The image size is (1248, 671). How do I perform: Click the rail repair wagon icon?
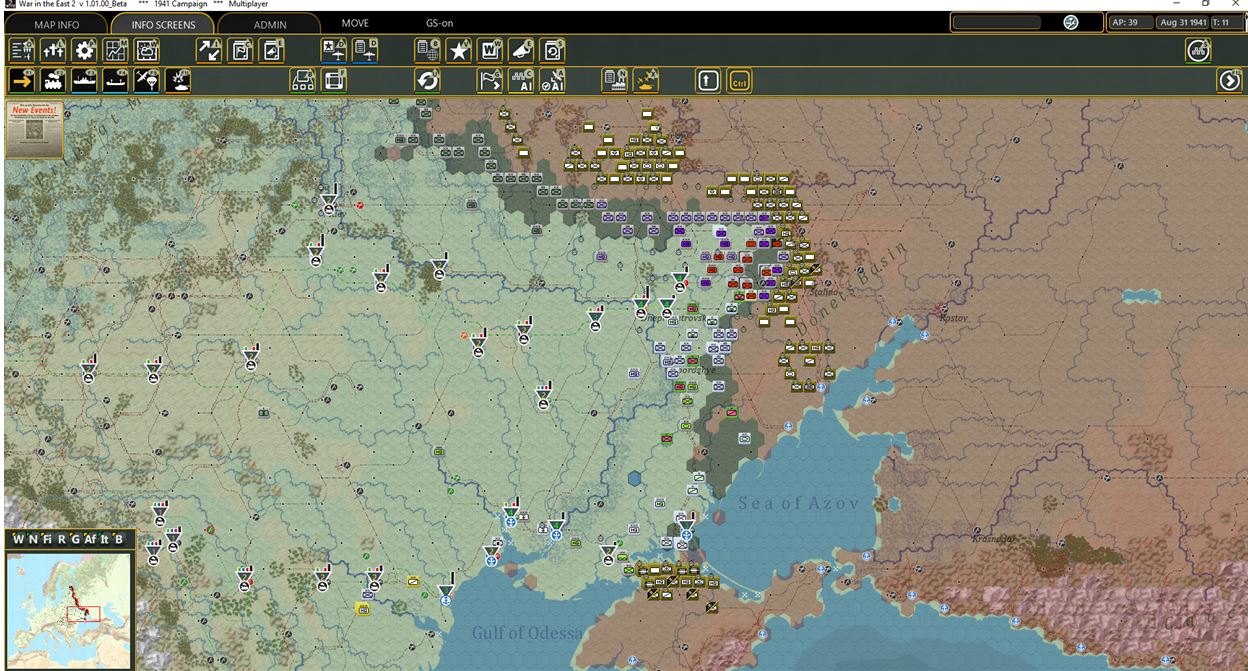(302, 80)
